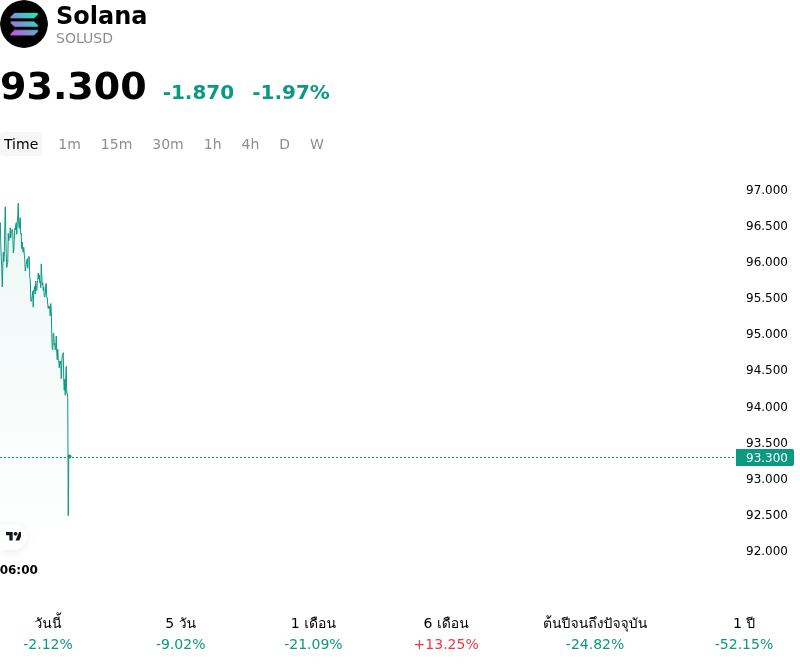Click the 06:00 time axis label
Viewport: 800px width, 664px height.
click(x=19, y=570)
